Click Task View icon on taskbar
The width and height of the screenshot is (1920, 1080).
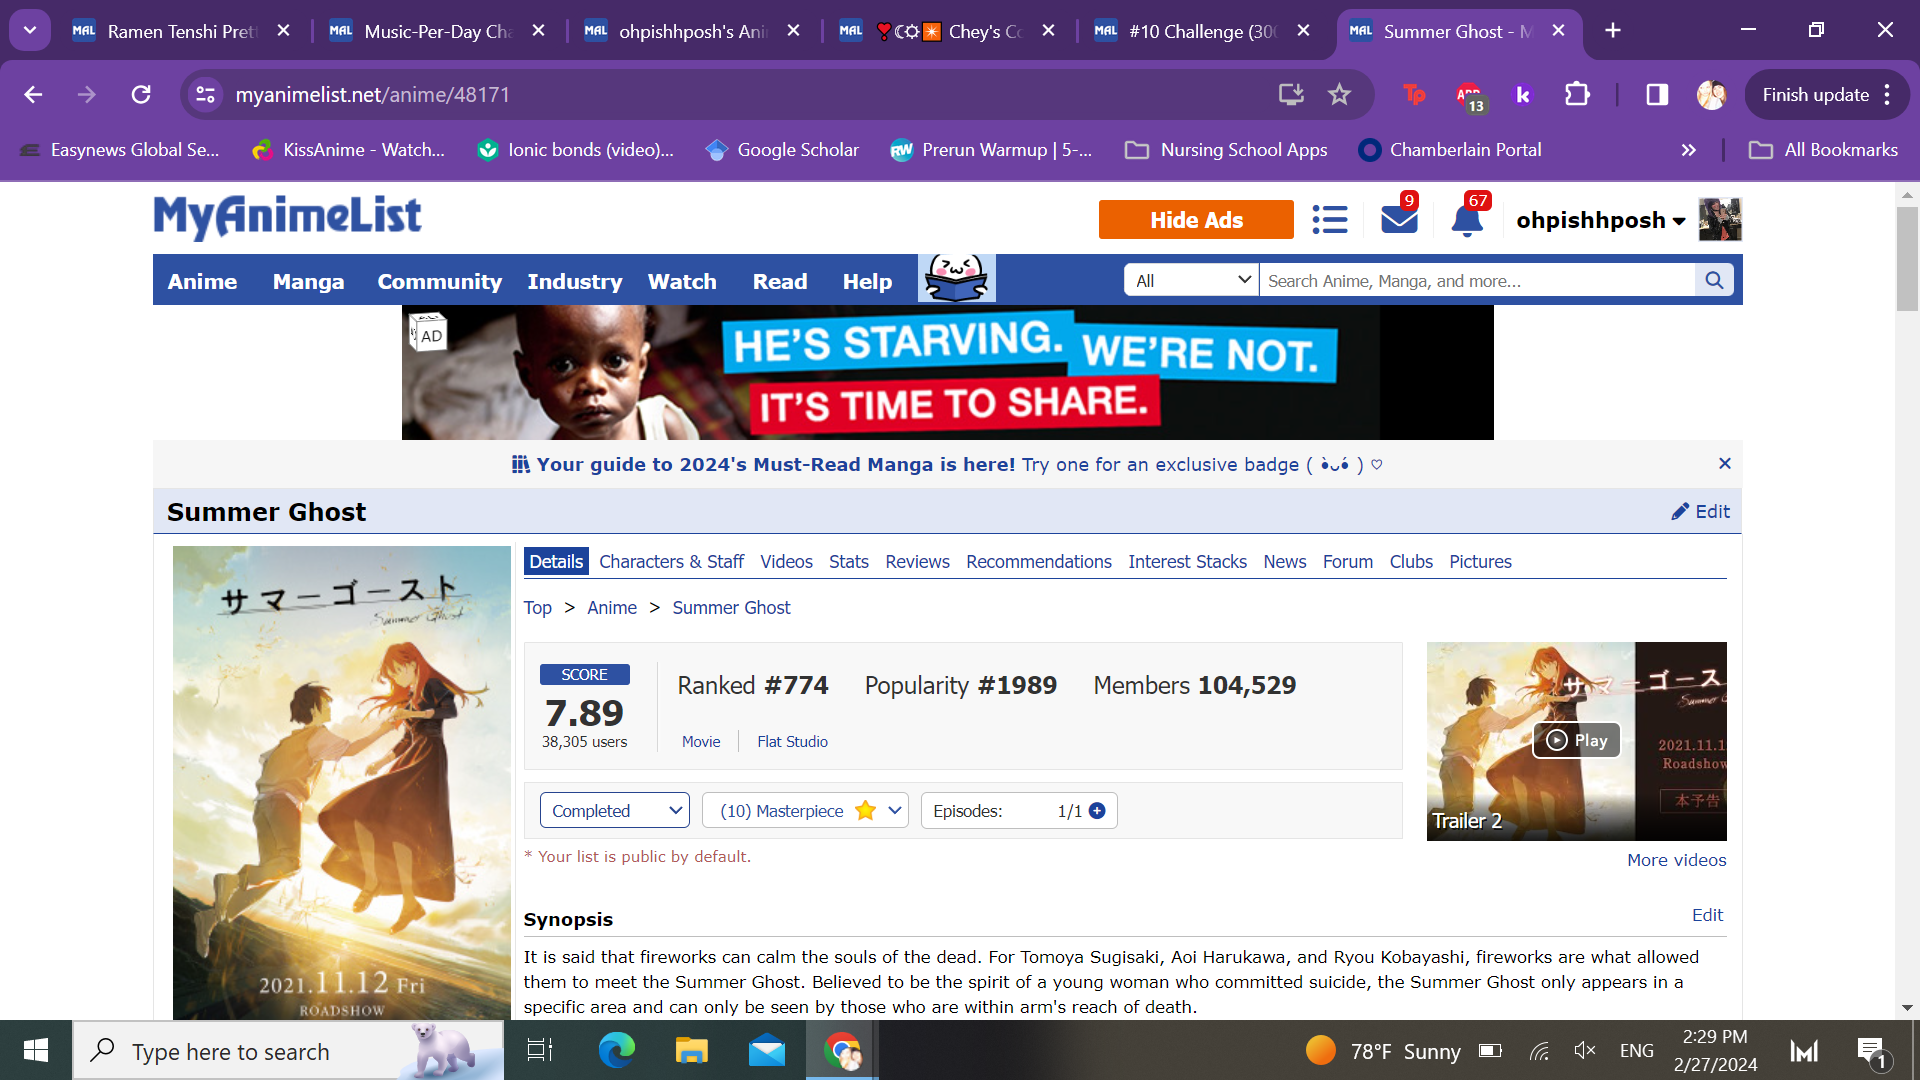[x=540, y=1051]
